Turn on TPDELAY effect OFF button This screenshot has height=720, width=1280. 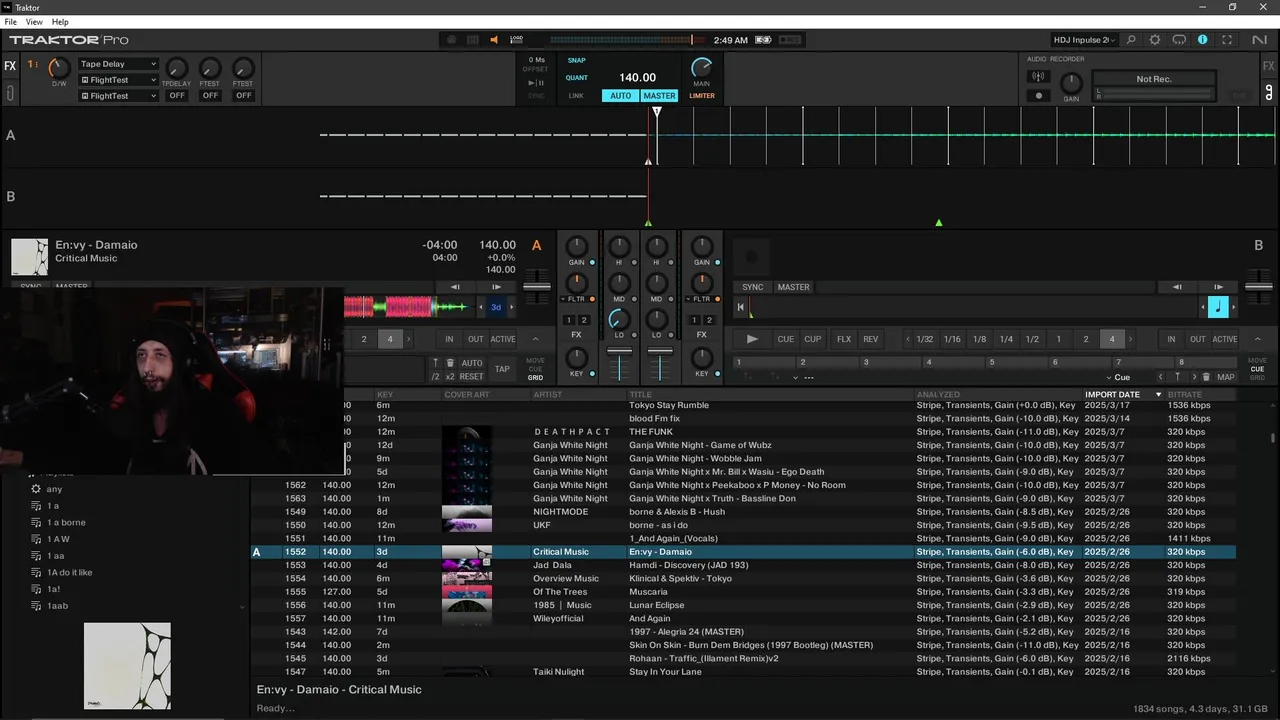point(177,96)
